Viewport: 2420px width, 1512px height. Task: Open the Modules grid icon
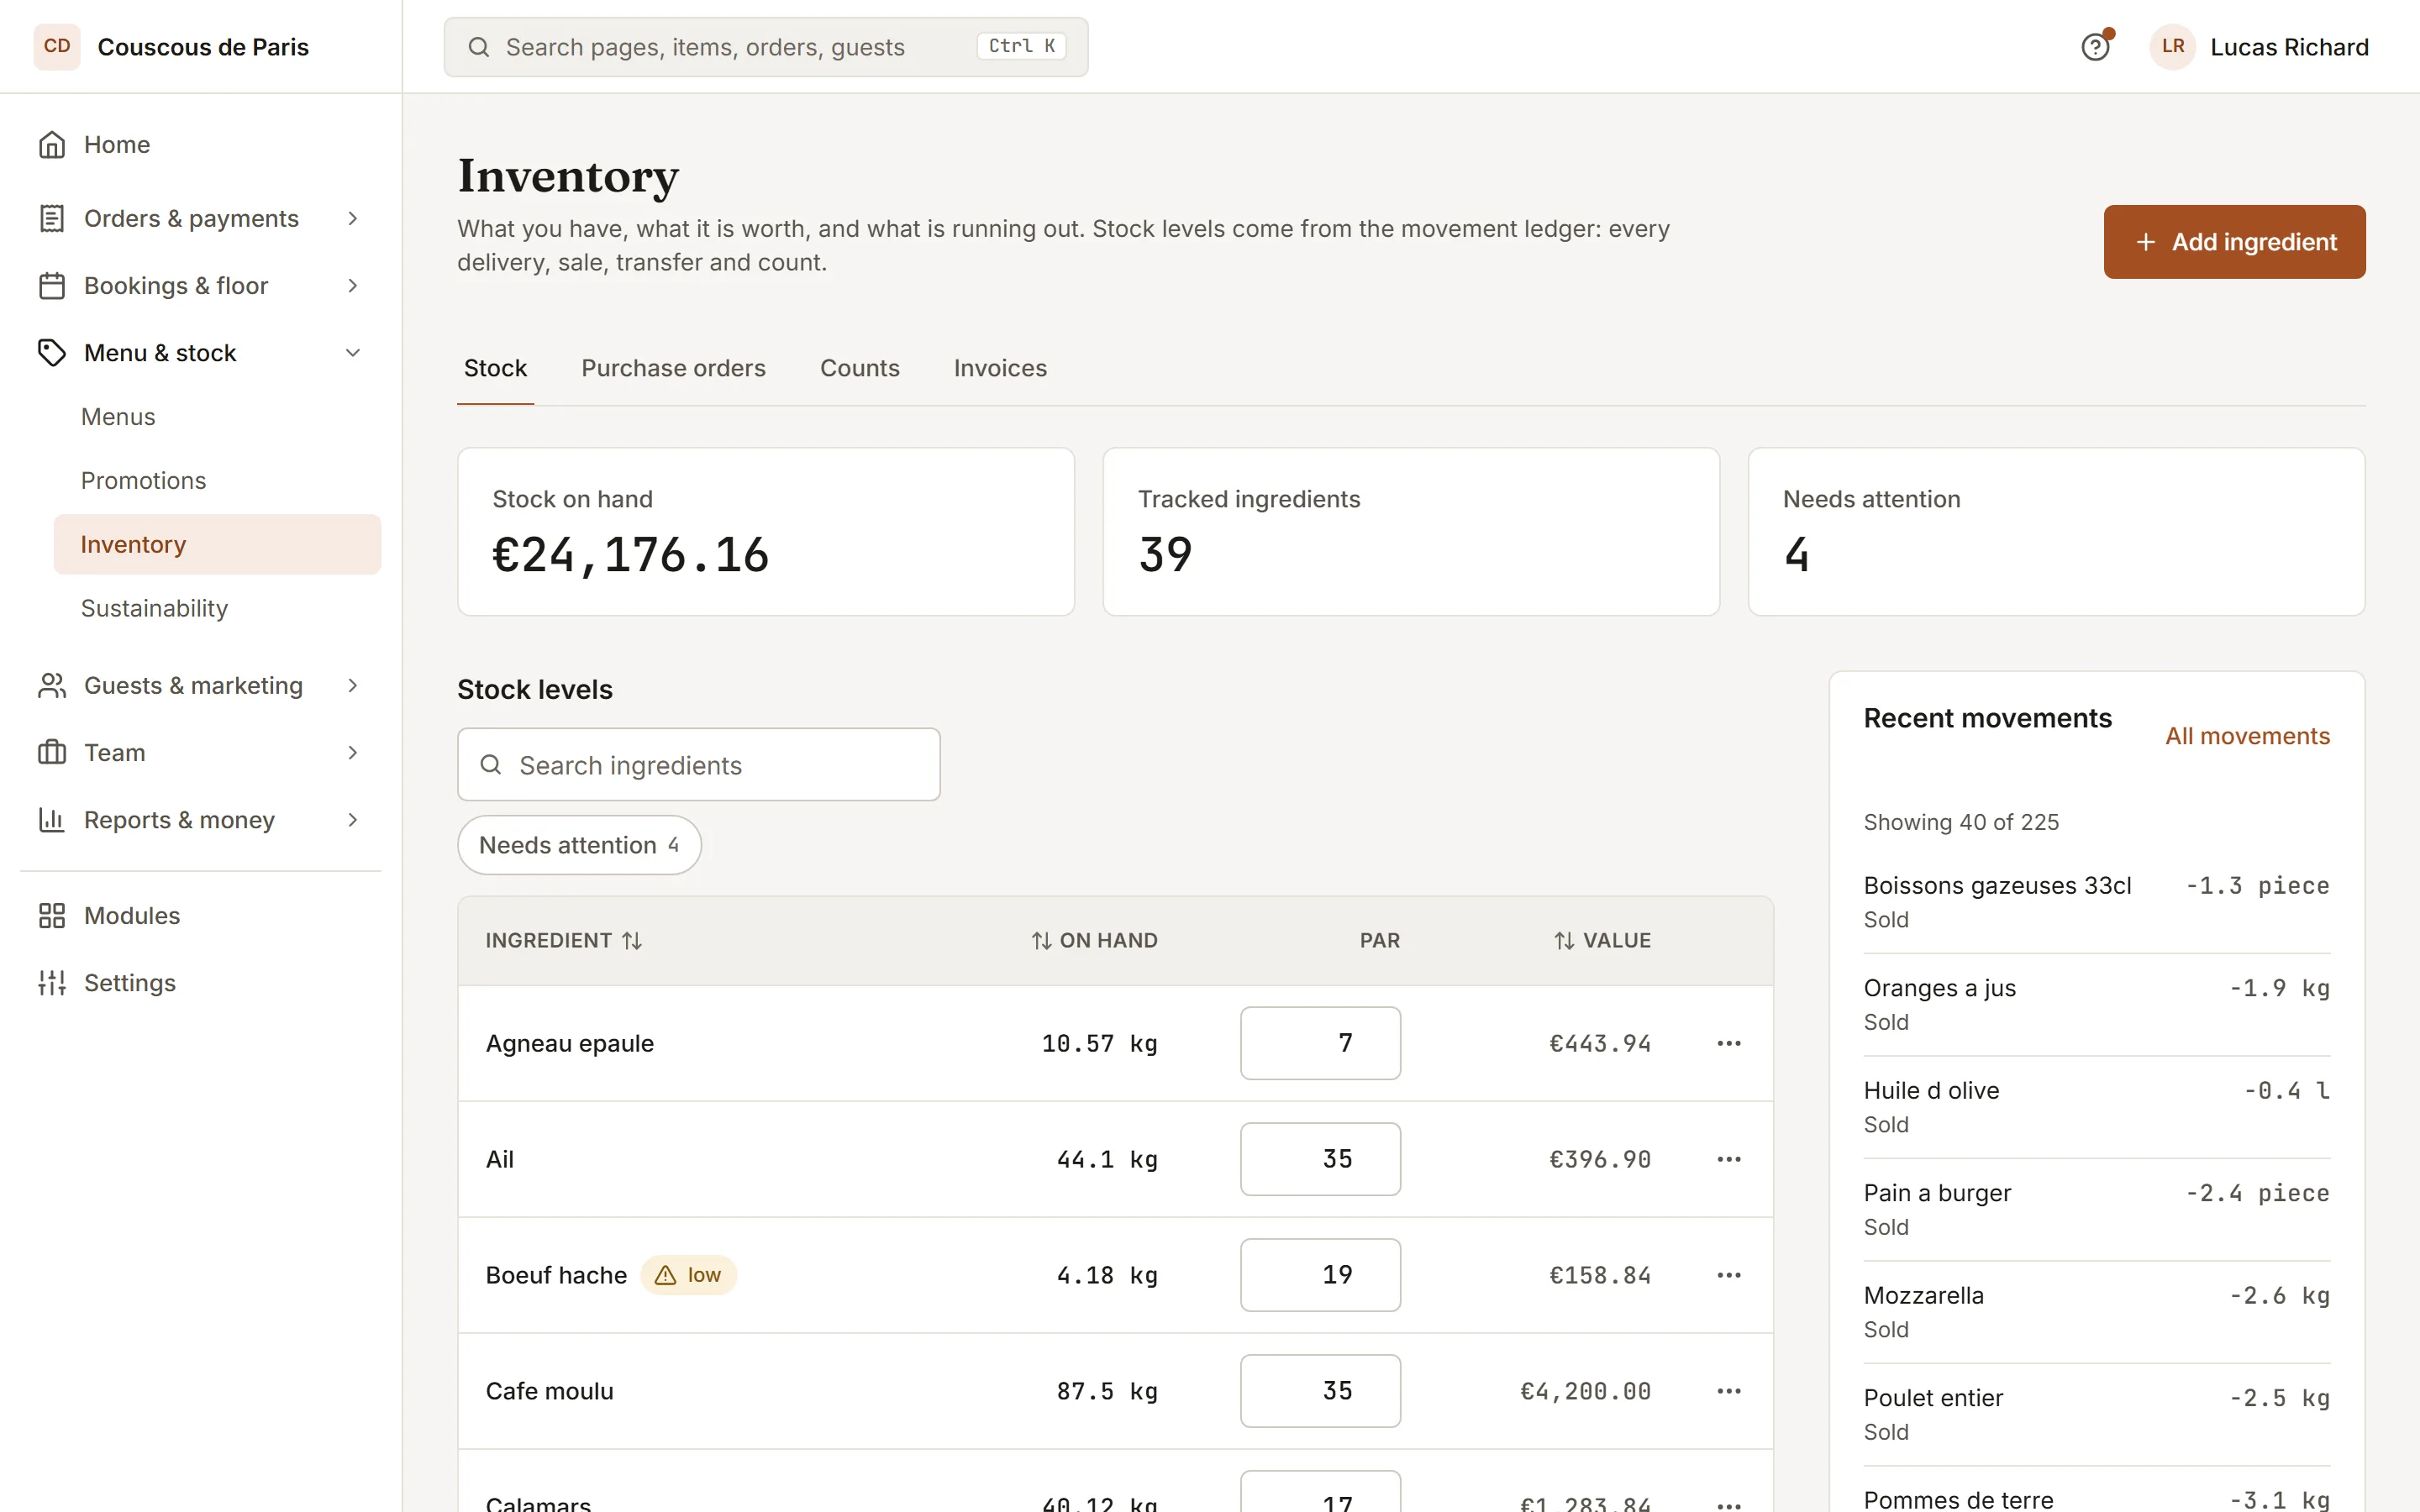click(x=52, y=916)
